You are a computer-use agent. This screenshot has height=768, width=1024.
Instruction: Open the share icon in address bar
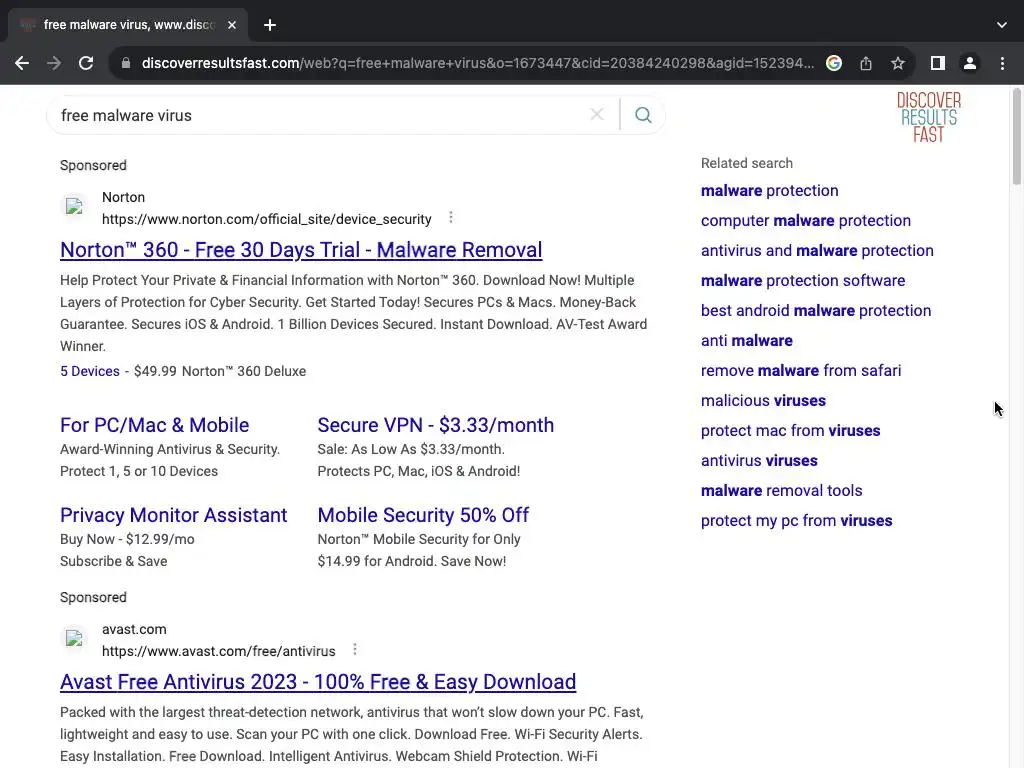(866, 63)
